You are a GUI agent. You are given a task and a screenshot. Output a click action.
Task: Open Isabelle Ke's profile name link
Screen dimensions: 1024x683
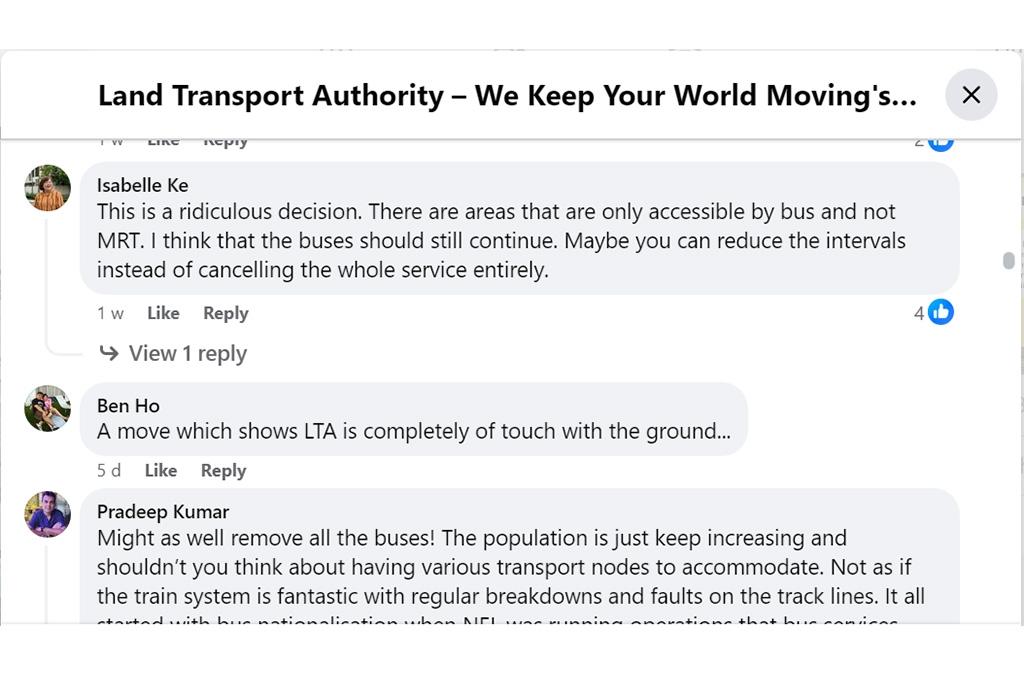click(142, 185)
